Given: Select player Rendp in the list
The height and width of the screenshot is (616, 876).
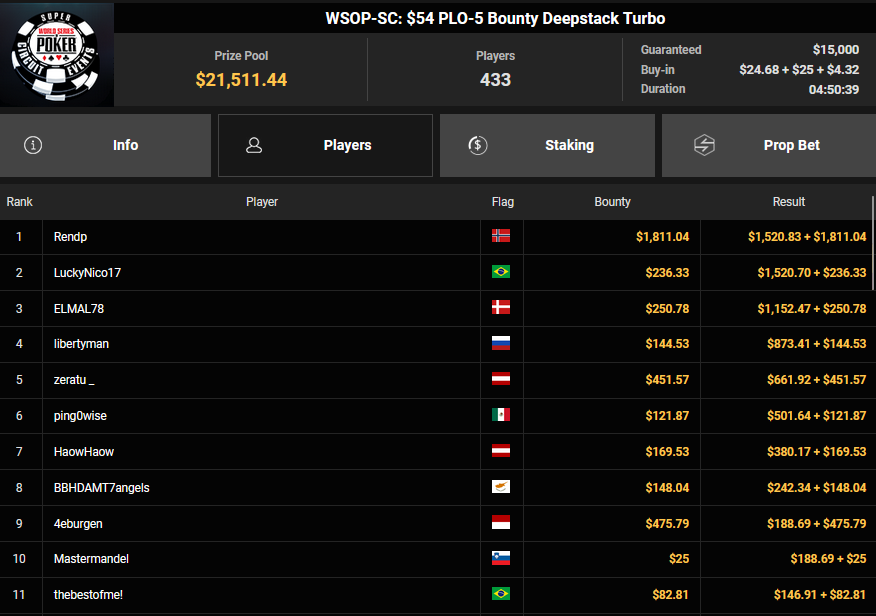Looking at the screenshot, I should 71,237.
